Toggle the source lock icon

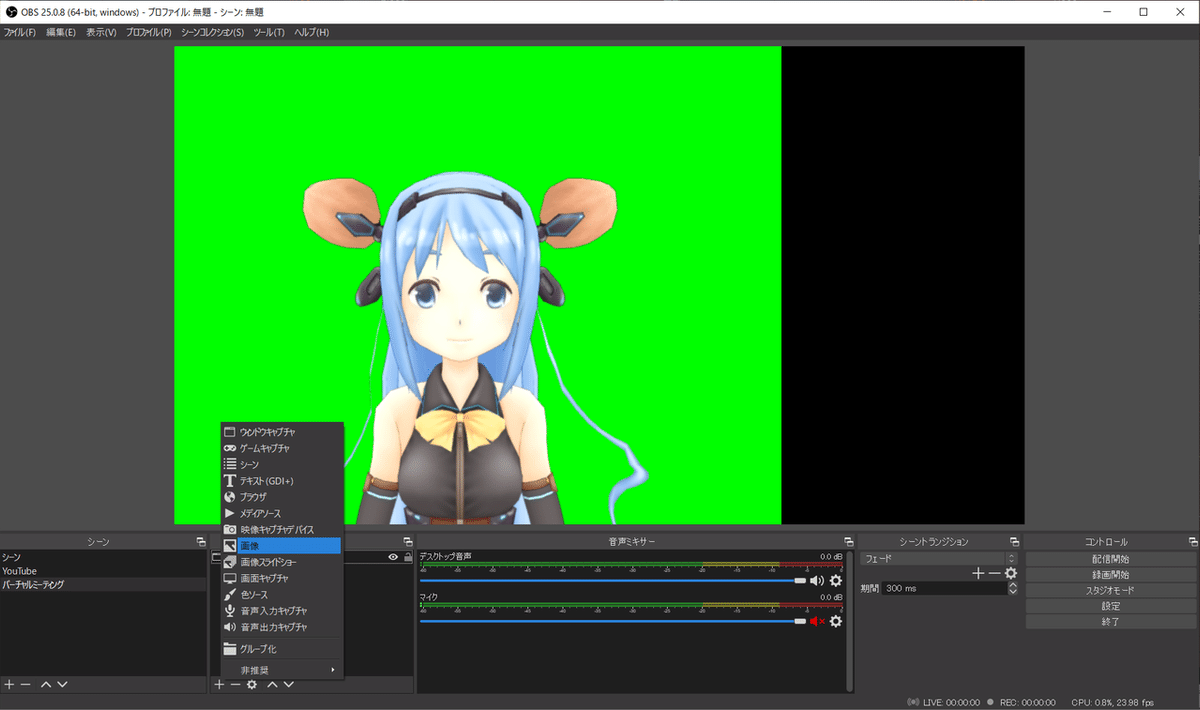[407, 557]
